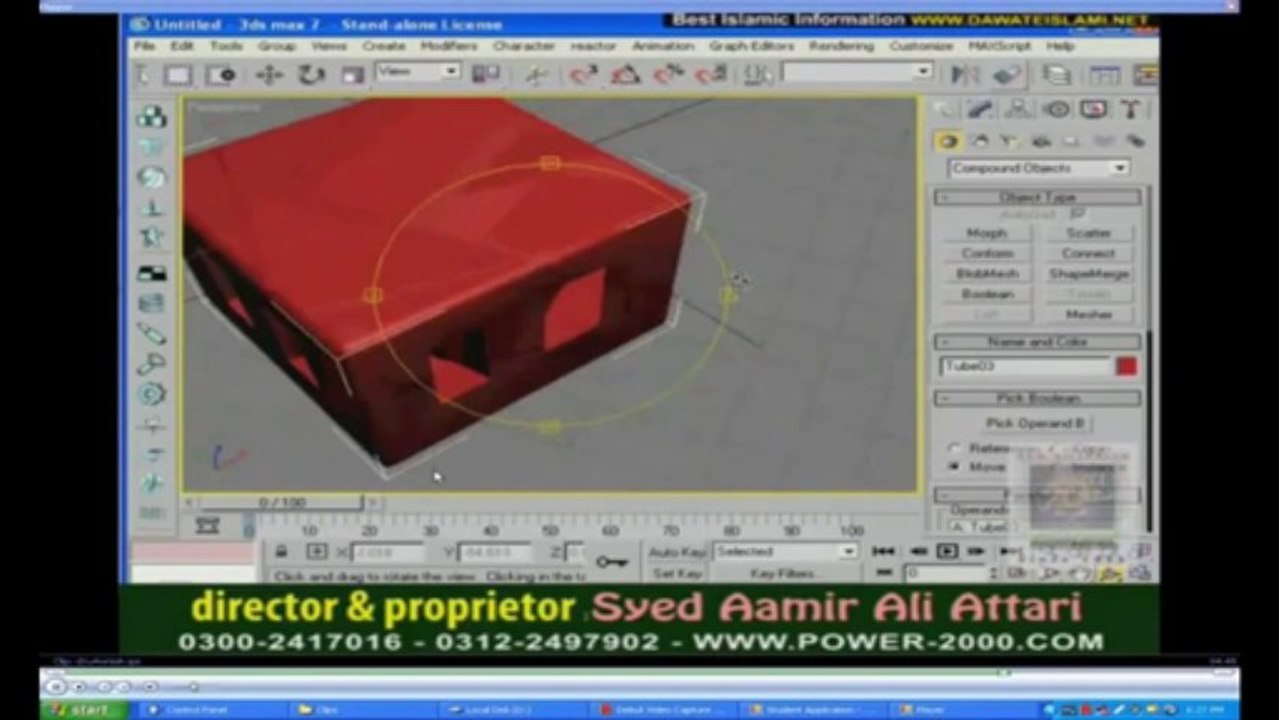Screen dimensions: 1279x720
Task: Switch the absolute/offset transform type-in mode
Action: [x=316, y=551]
